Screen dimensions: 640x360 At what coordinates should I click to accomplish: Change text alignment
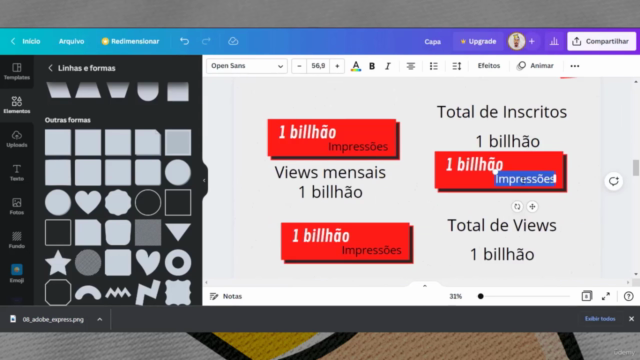pyautogui.click(x=411, y=66)
